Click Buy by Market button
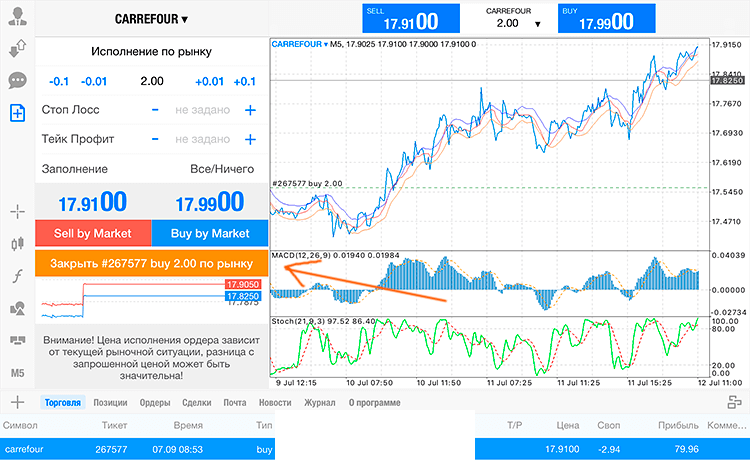The image size is (750, 460). pos(210,233)
